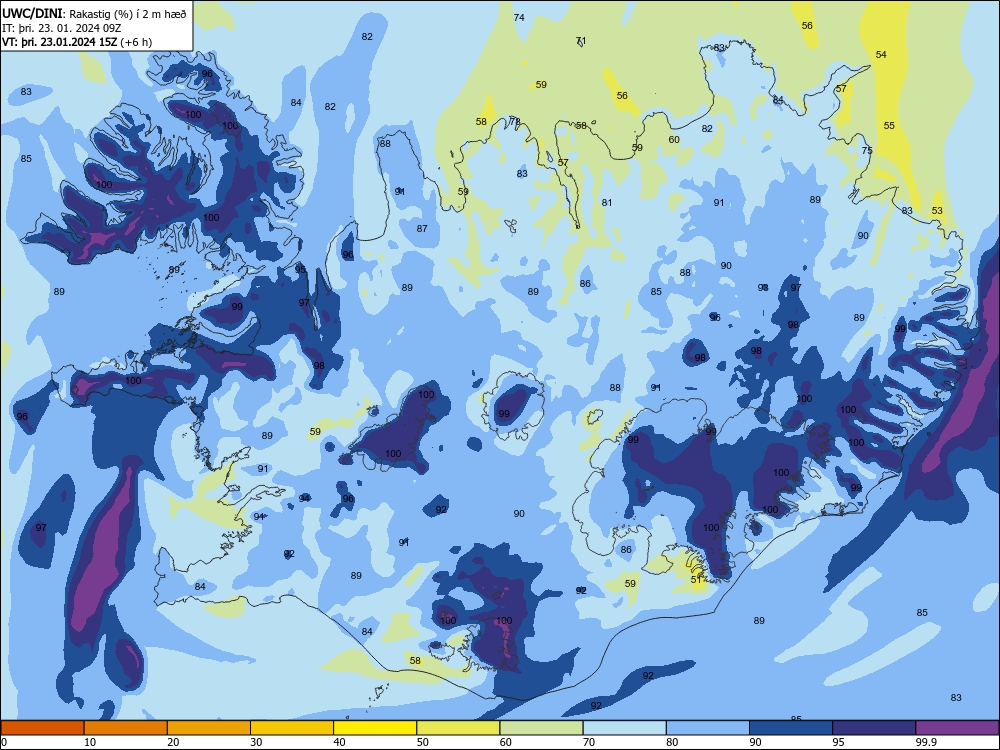The width and height of the screenshot is (1000, 750).
Task: Select the amber 30–40 legend swatch
Action: click(292, 728)
